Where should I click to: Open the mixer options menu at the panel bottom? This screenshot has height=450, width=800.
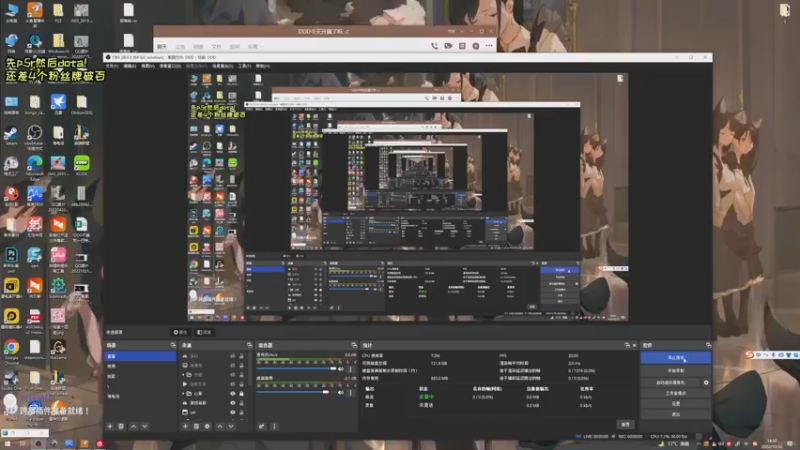coord(274,426)
